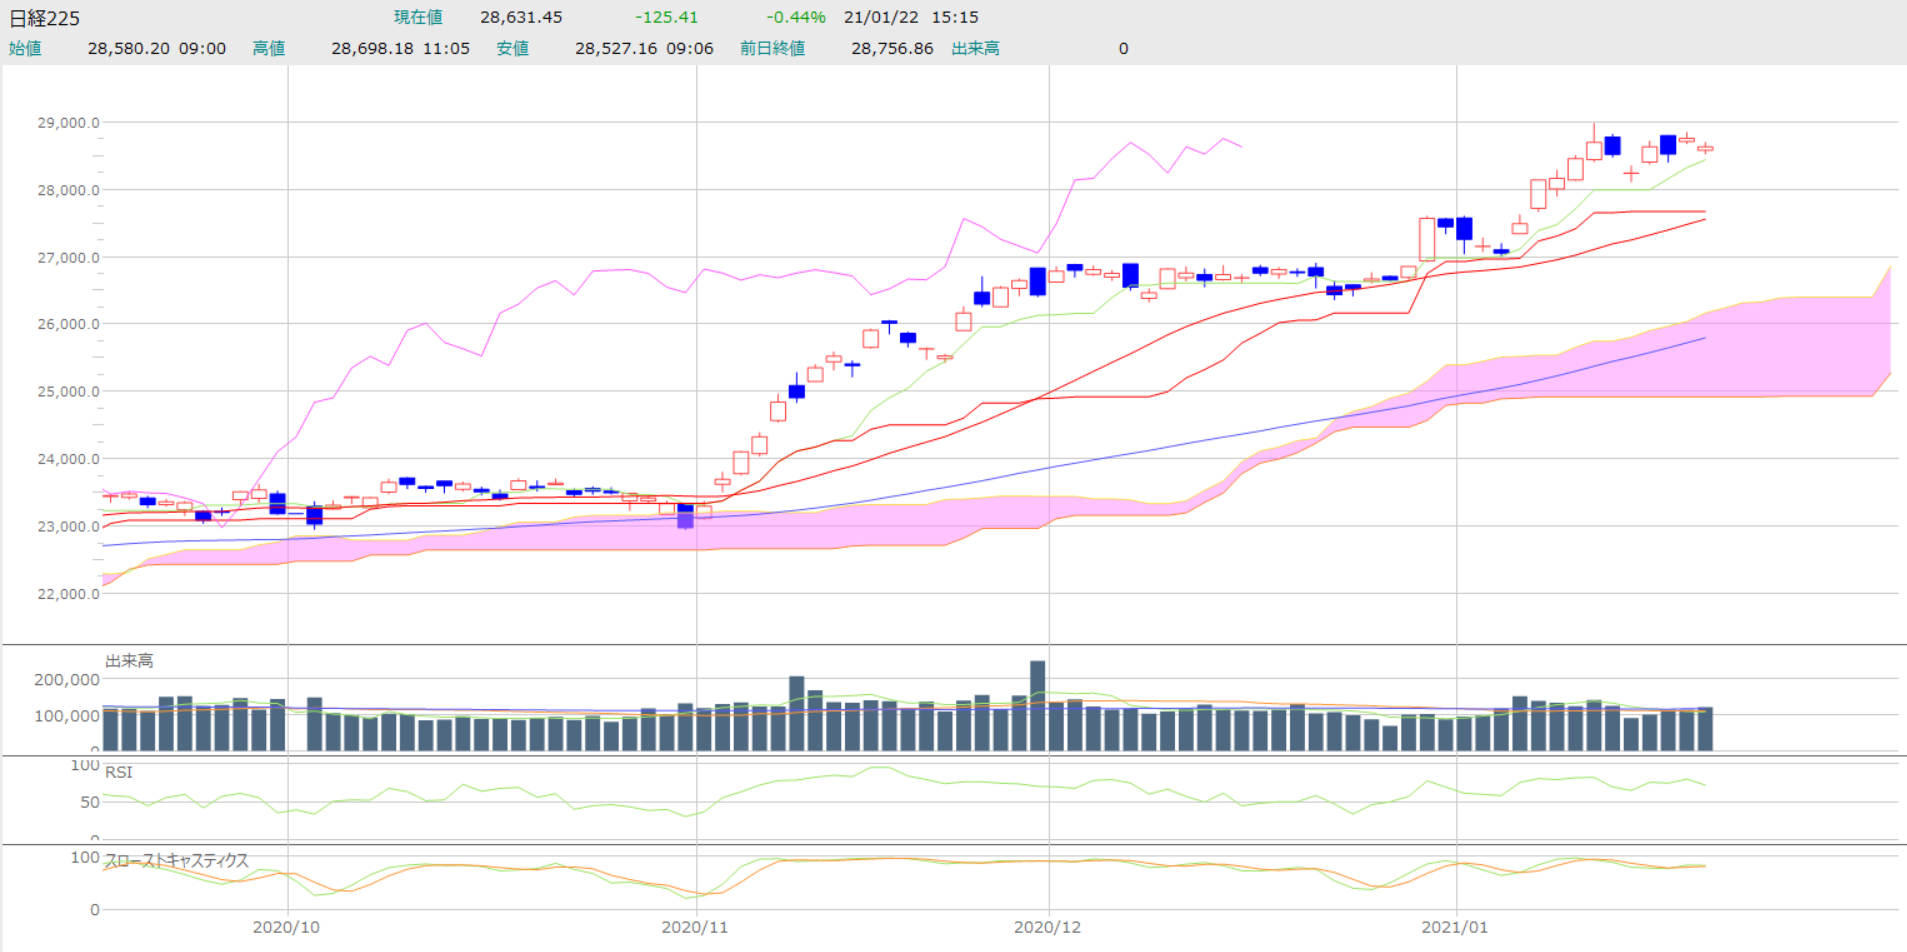Click the 28,000.0 price axis label
The width and height of the screenshot is (1907, 952).
(x=68, y=190)
